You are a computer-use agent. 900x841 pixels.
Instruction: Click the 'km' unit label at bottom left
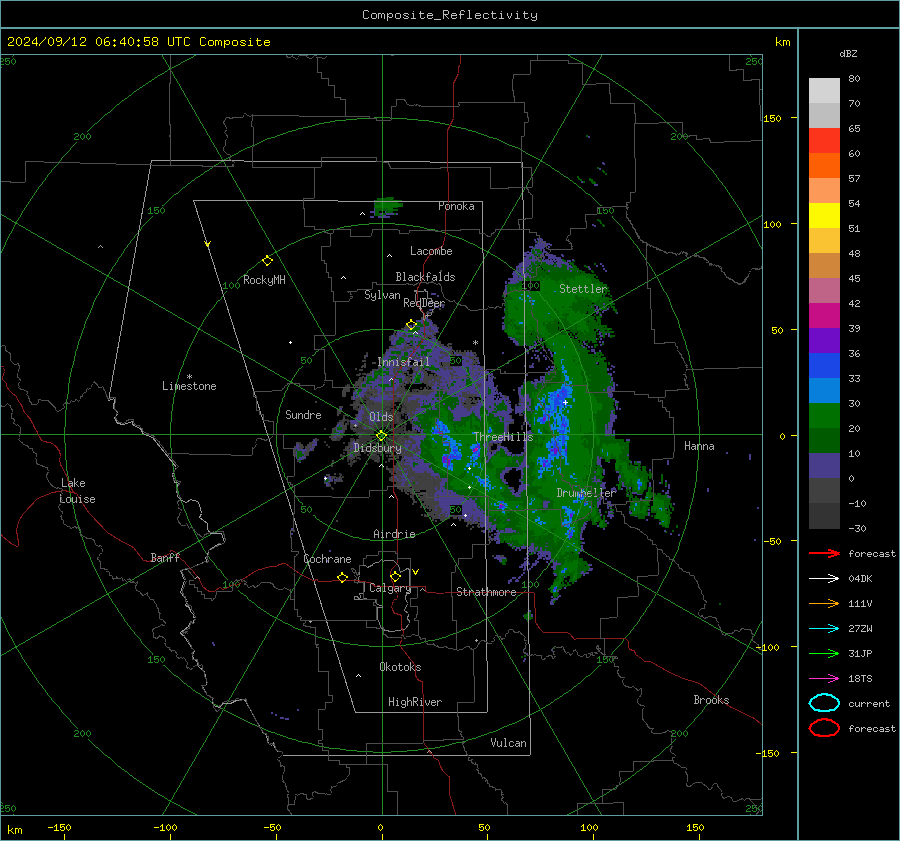[14, 830]
